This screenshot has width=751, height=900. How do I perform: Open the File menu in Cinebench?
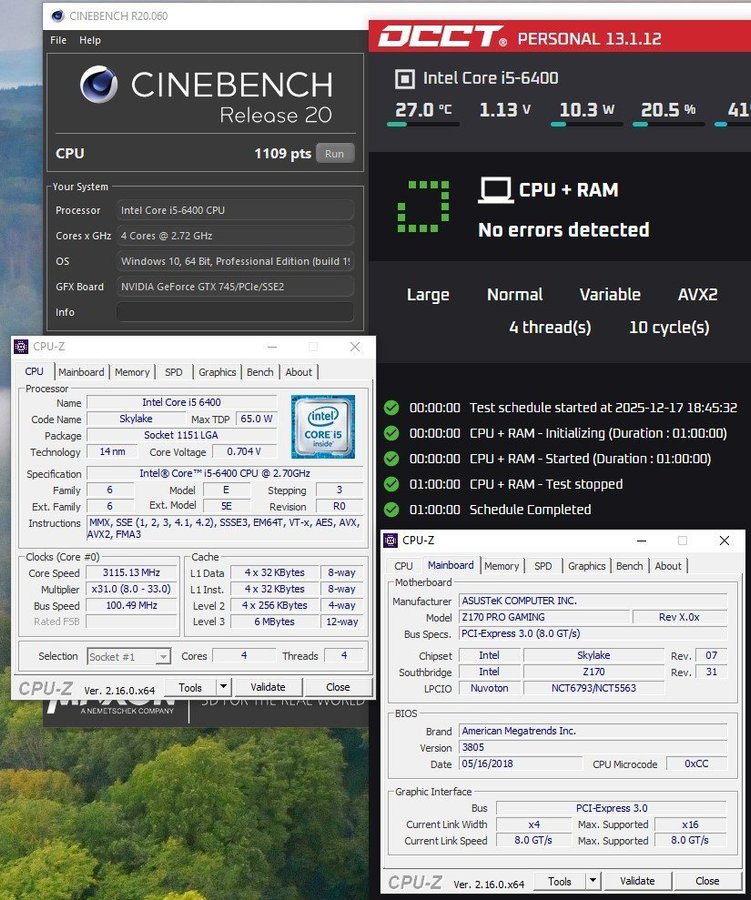58,40
